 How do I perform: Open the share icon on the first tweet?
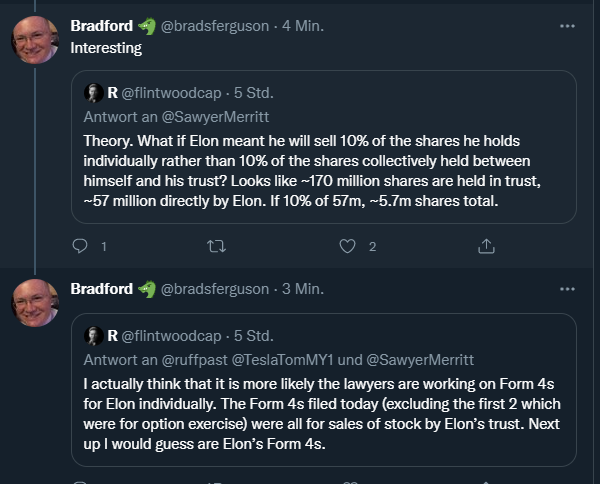487,246
